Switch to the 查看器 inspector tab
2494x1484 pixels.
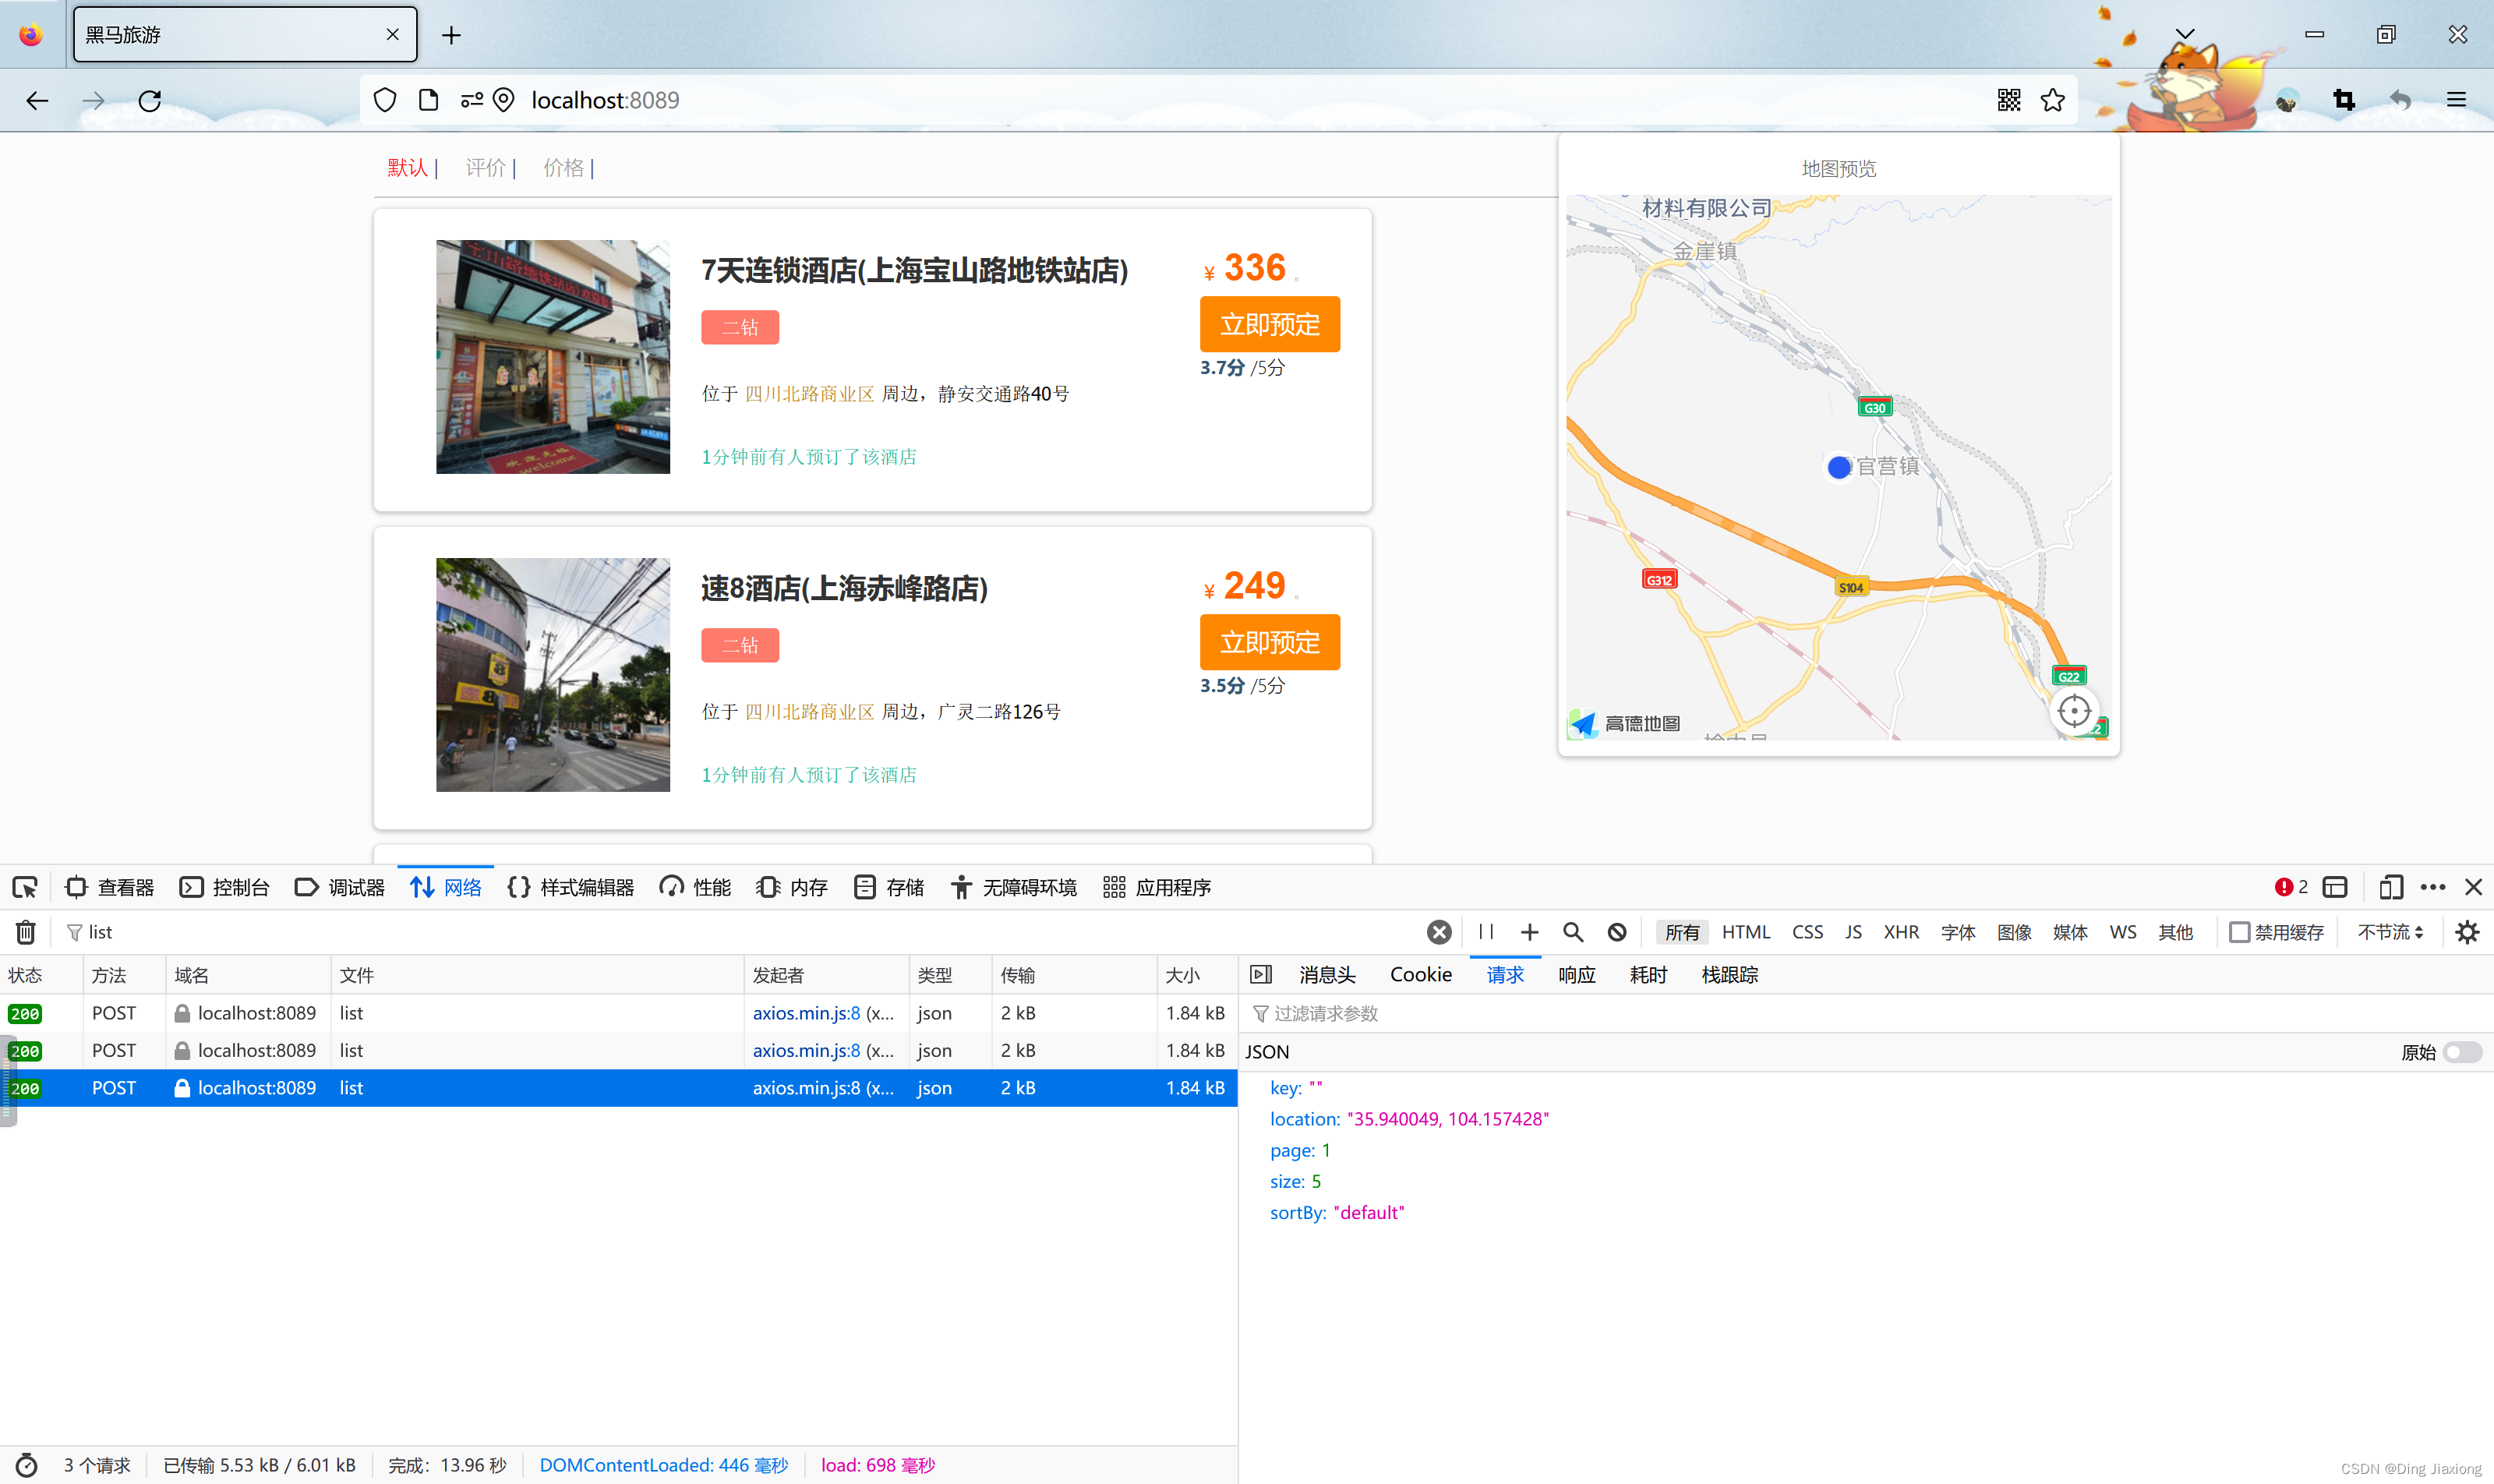[110, 887]
